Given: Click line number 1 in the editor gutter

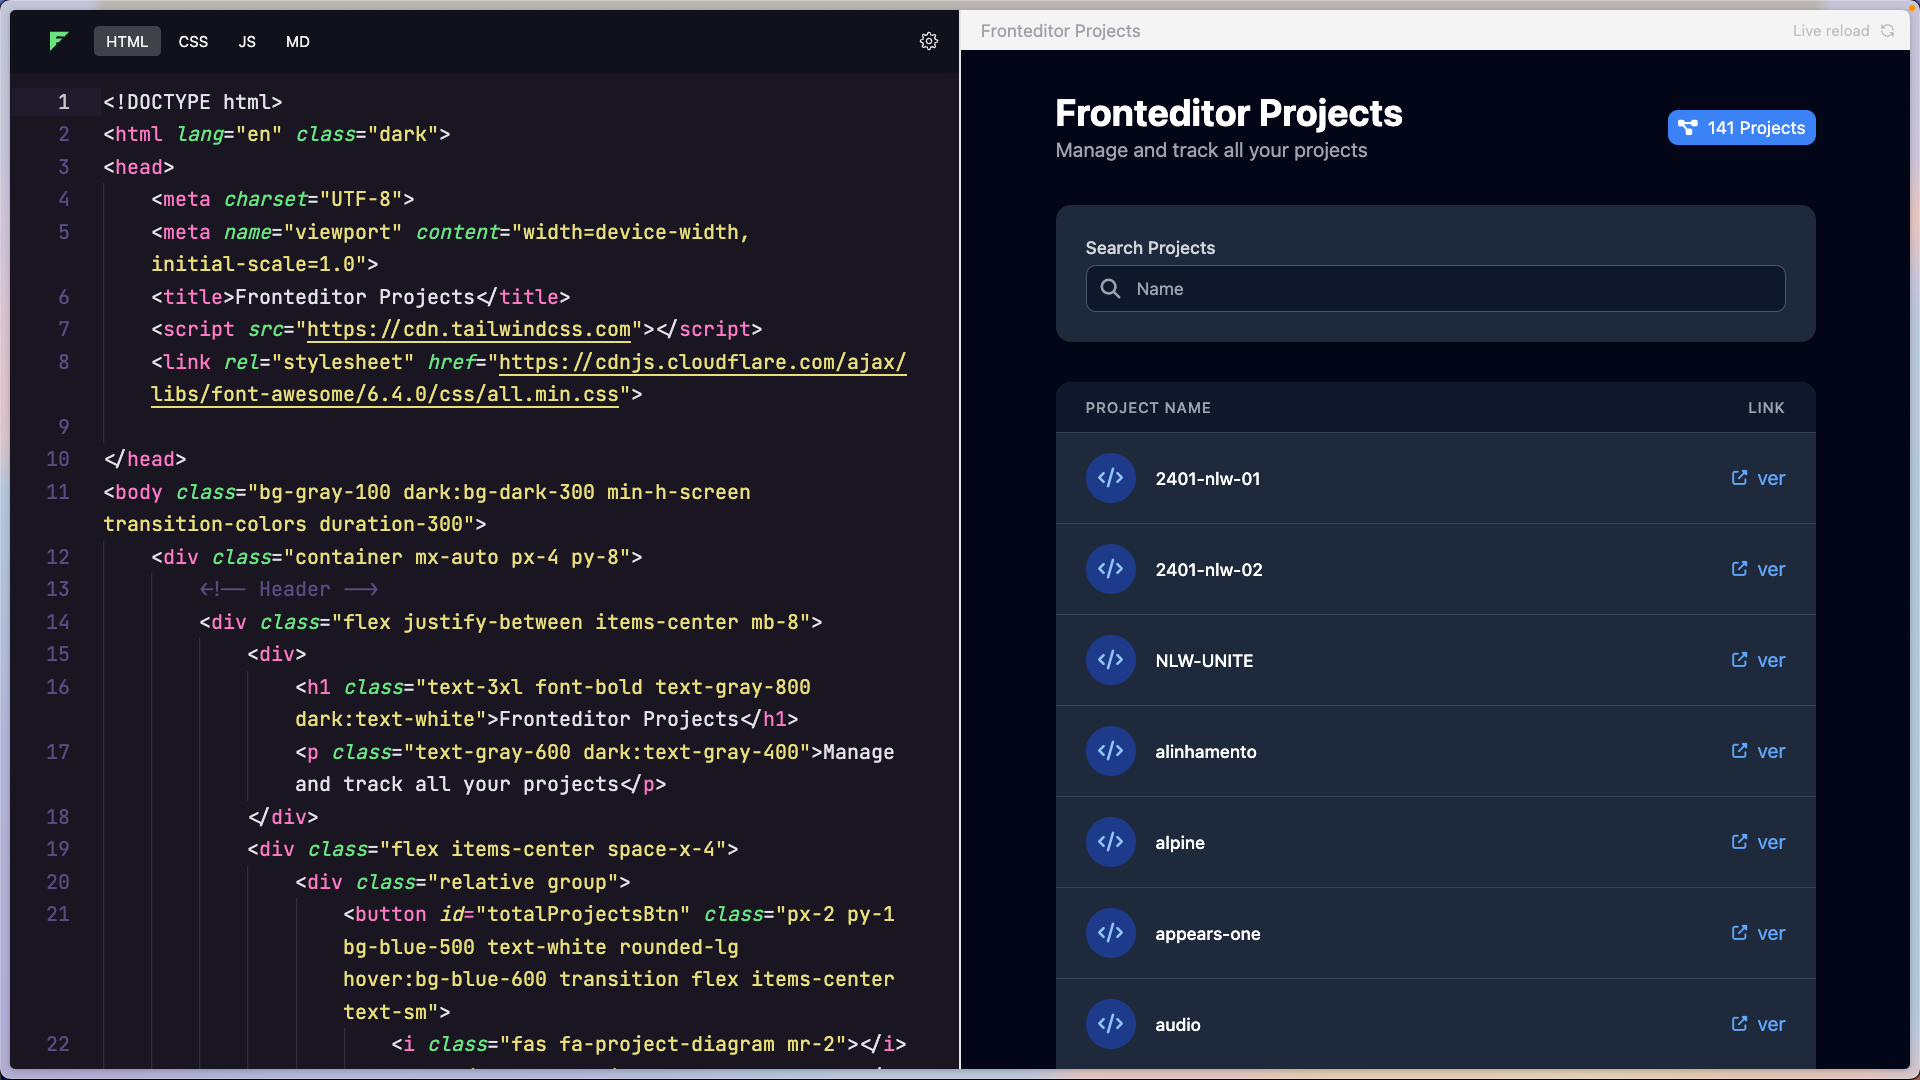Looking at the screenshot, I should (x=63, y=101).
